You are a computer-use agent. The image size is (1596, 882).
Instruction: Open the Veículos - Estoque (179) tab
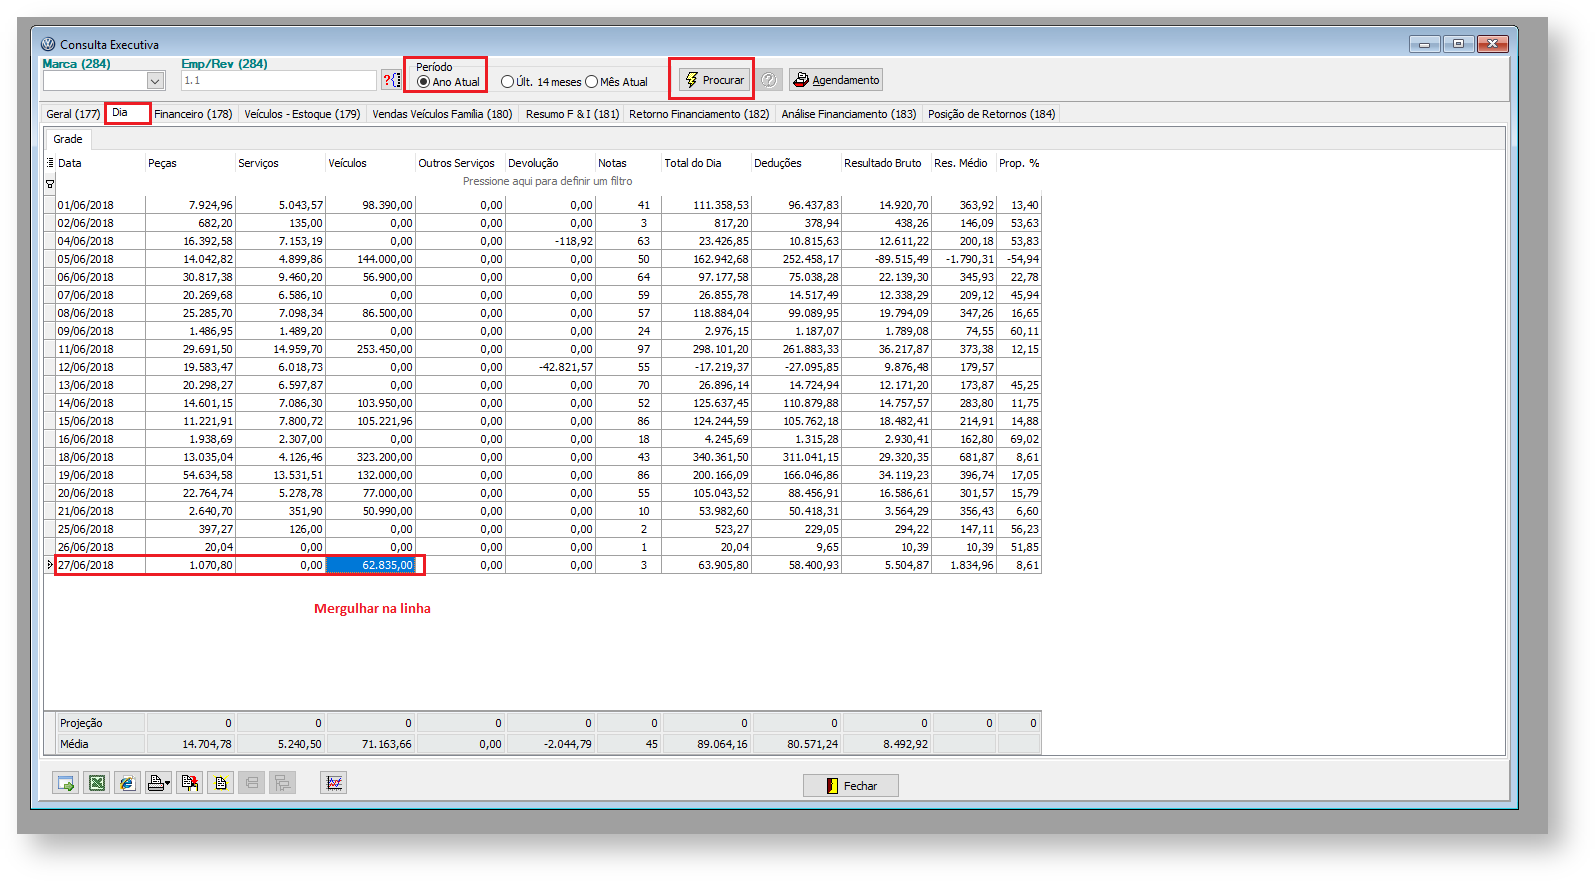tap(302, 114)
